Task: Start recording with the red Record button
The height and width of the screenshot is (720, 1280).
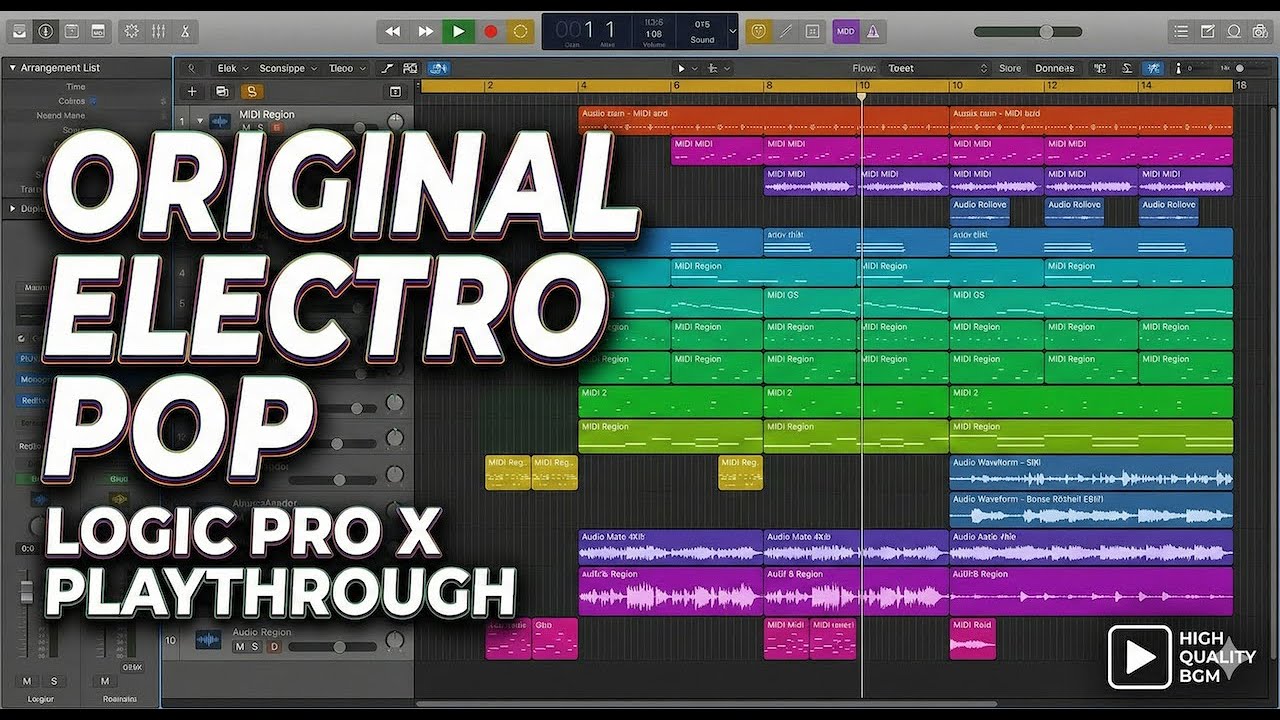Action: 490,31
